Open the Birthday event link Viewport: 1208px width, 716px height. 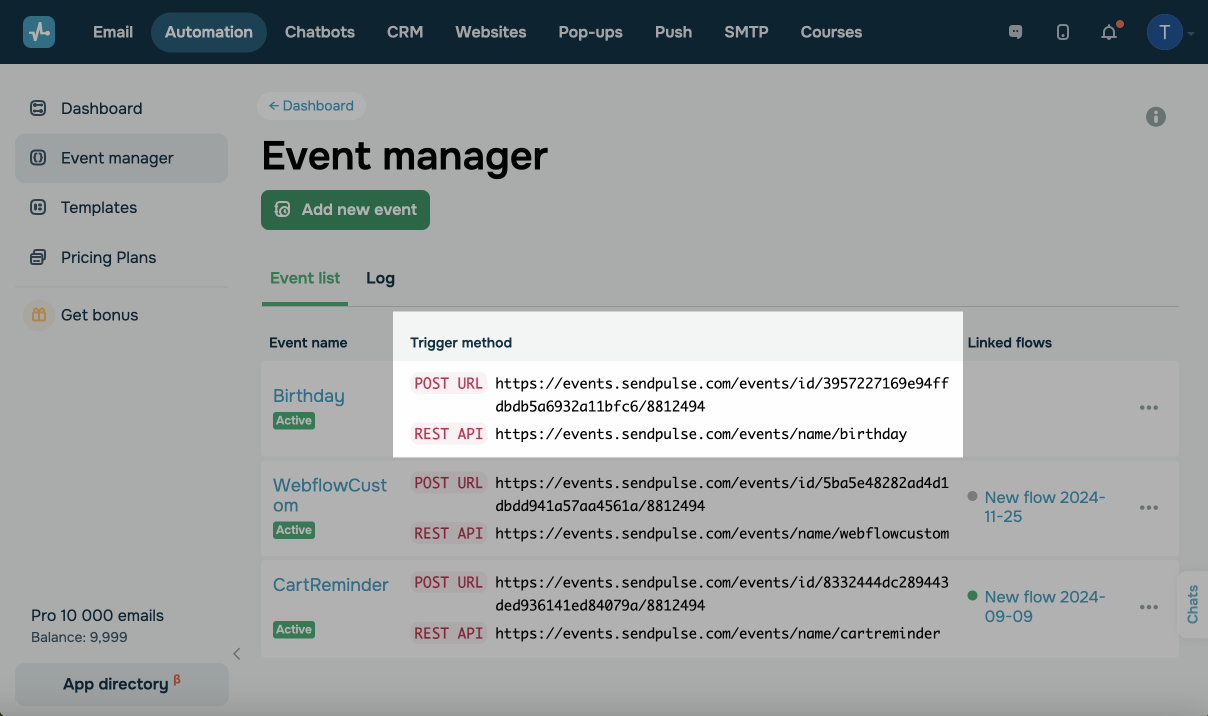click(x=308, y=396)
